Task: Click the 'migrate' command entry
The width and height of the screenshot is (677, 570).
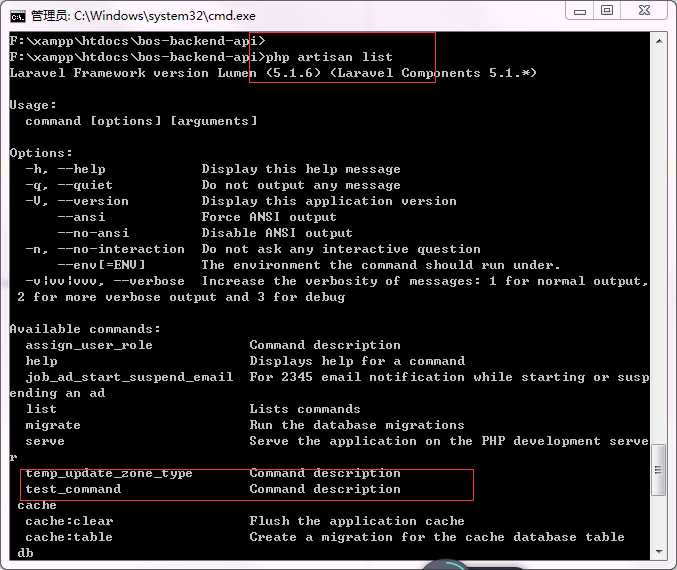Action: click(x=53, y=425)
